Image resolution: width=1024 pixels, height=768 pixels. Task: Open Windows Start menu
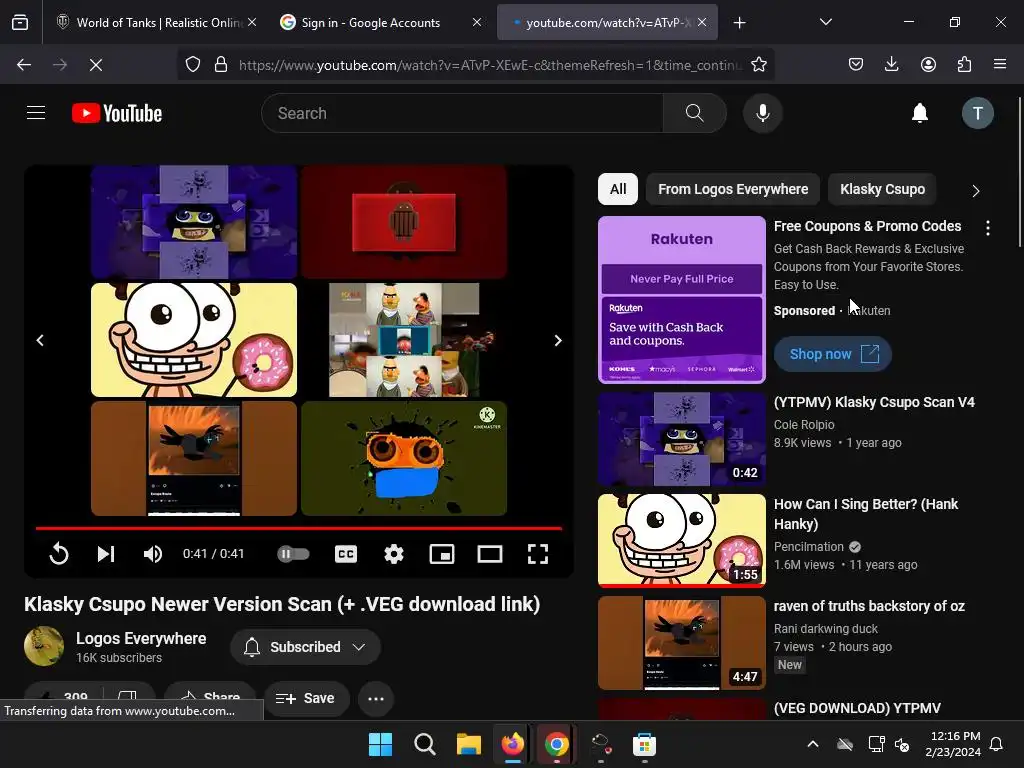(x=380, y=744)
